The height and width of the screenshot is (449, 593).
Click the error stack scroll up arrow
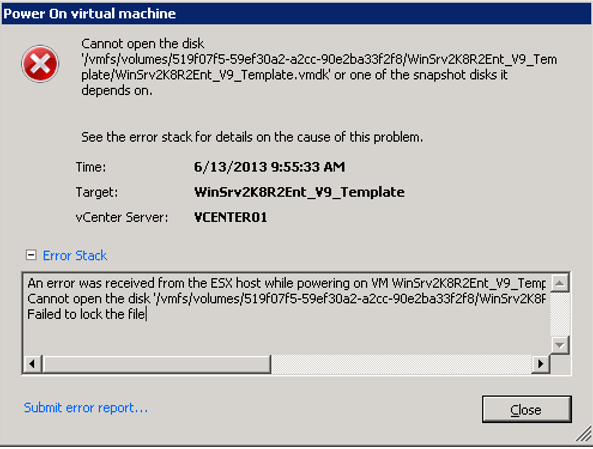560,283
